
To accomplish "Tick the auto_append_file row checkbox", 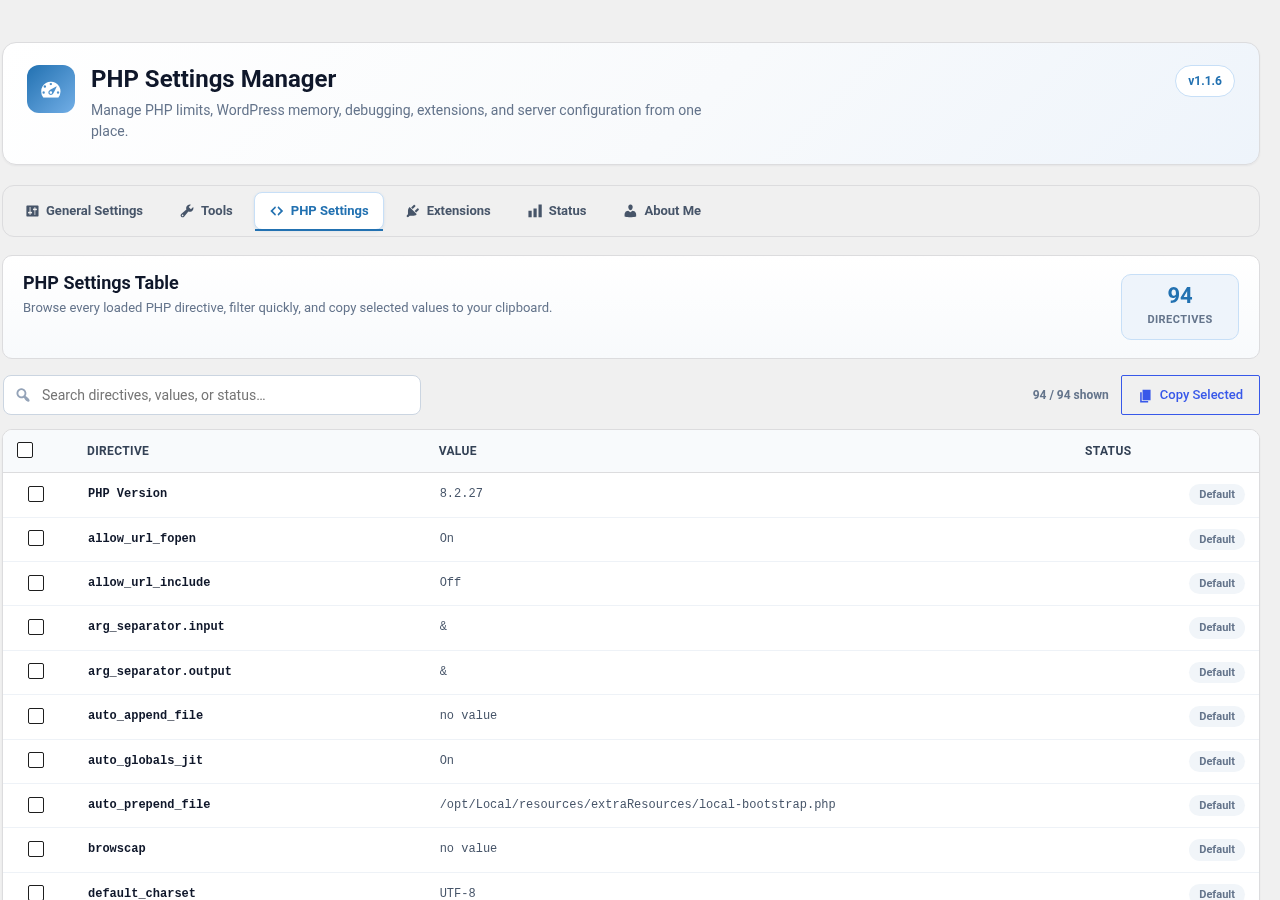I will (x=36, y=716).
